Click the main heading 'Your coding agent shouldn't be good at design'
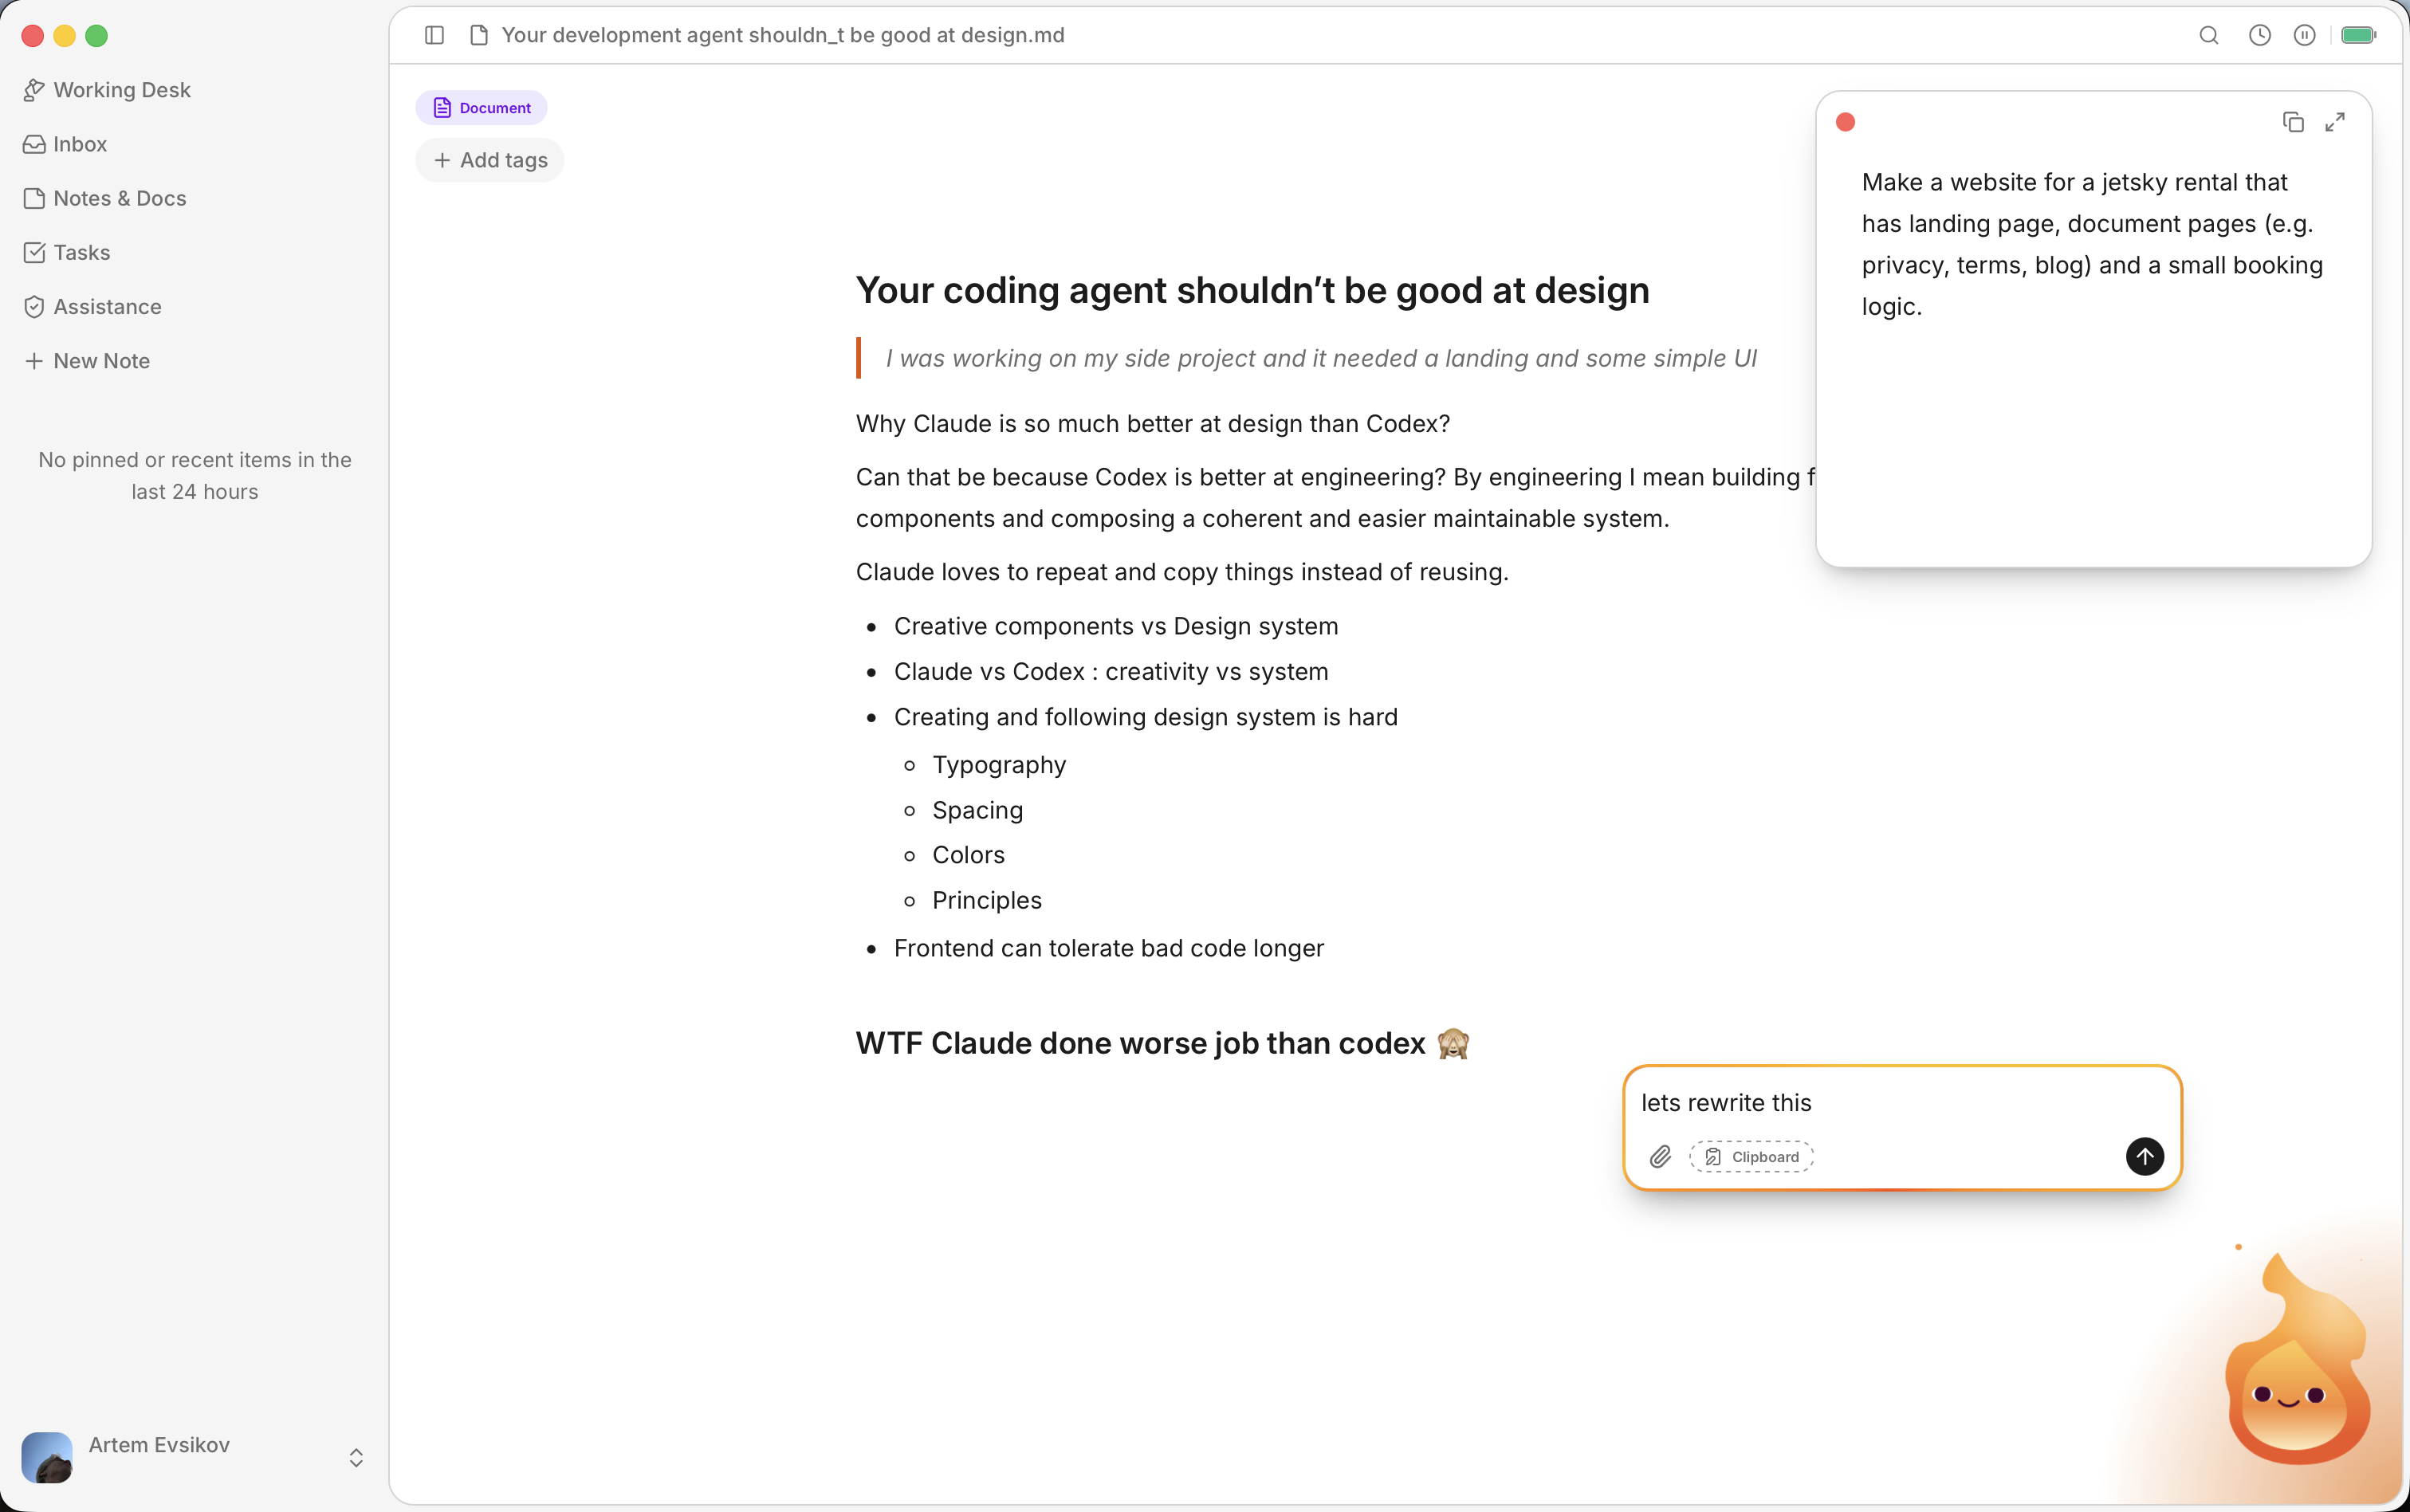The width and height of the screenshot is (2410, 1512). 1252,290
